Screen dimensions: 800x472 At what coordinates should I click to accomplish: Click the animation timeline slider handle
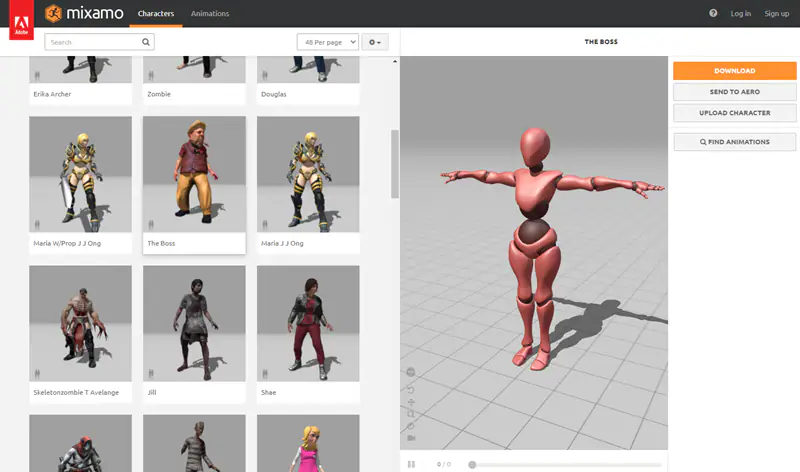pos(472,465)
